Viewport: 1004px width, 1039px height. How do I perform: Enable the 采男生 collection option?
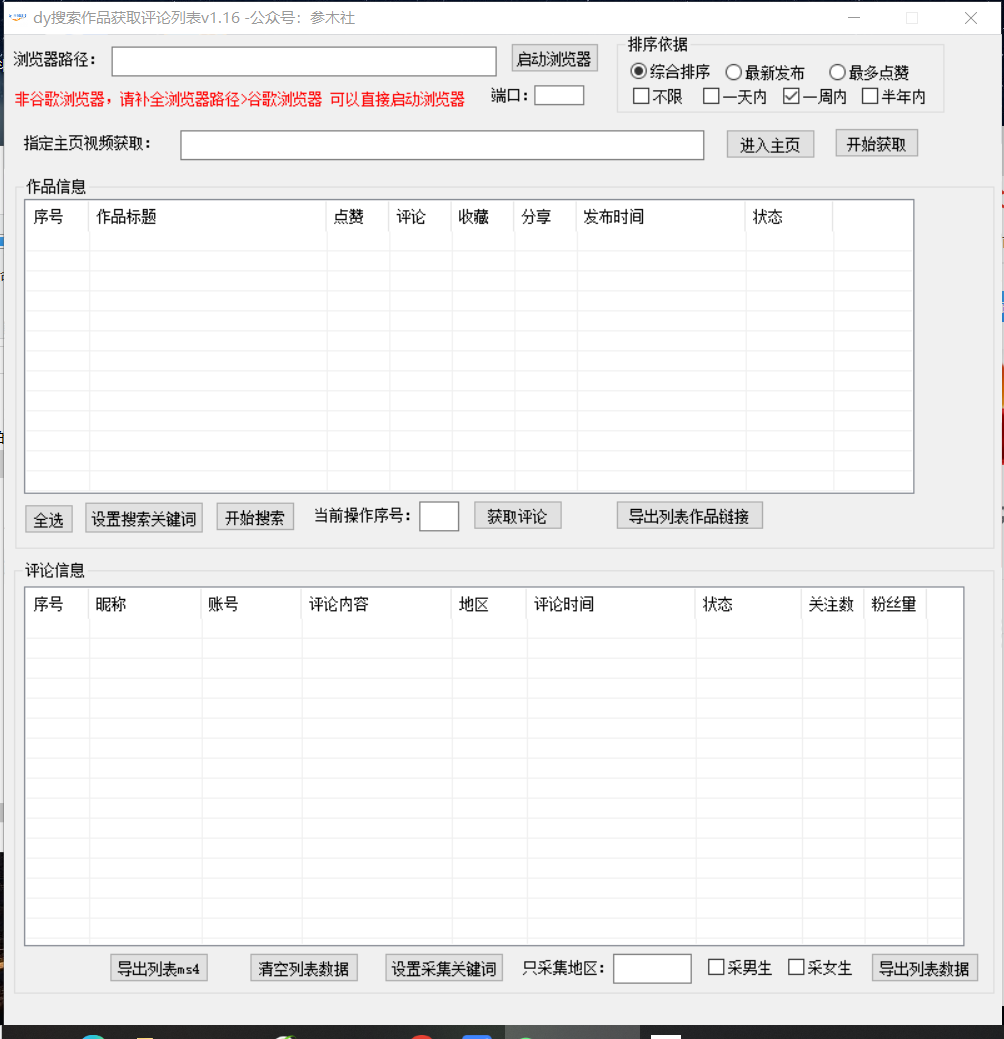(x=716, y=967)
